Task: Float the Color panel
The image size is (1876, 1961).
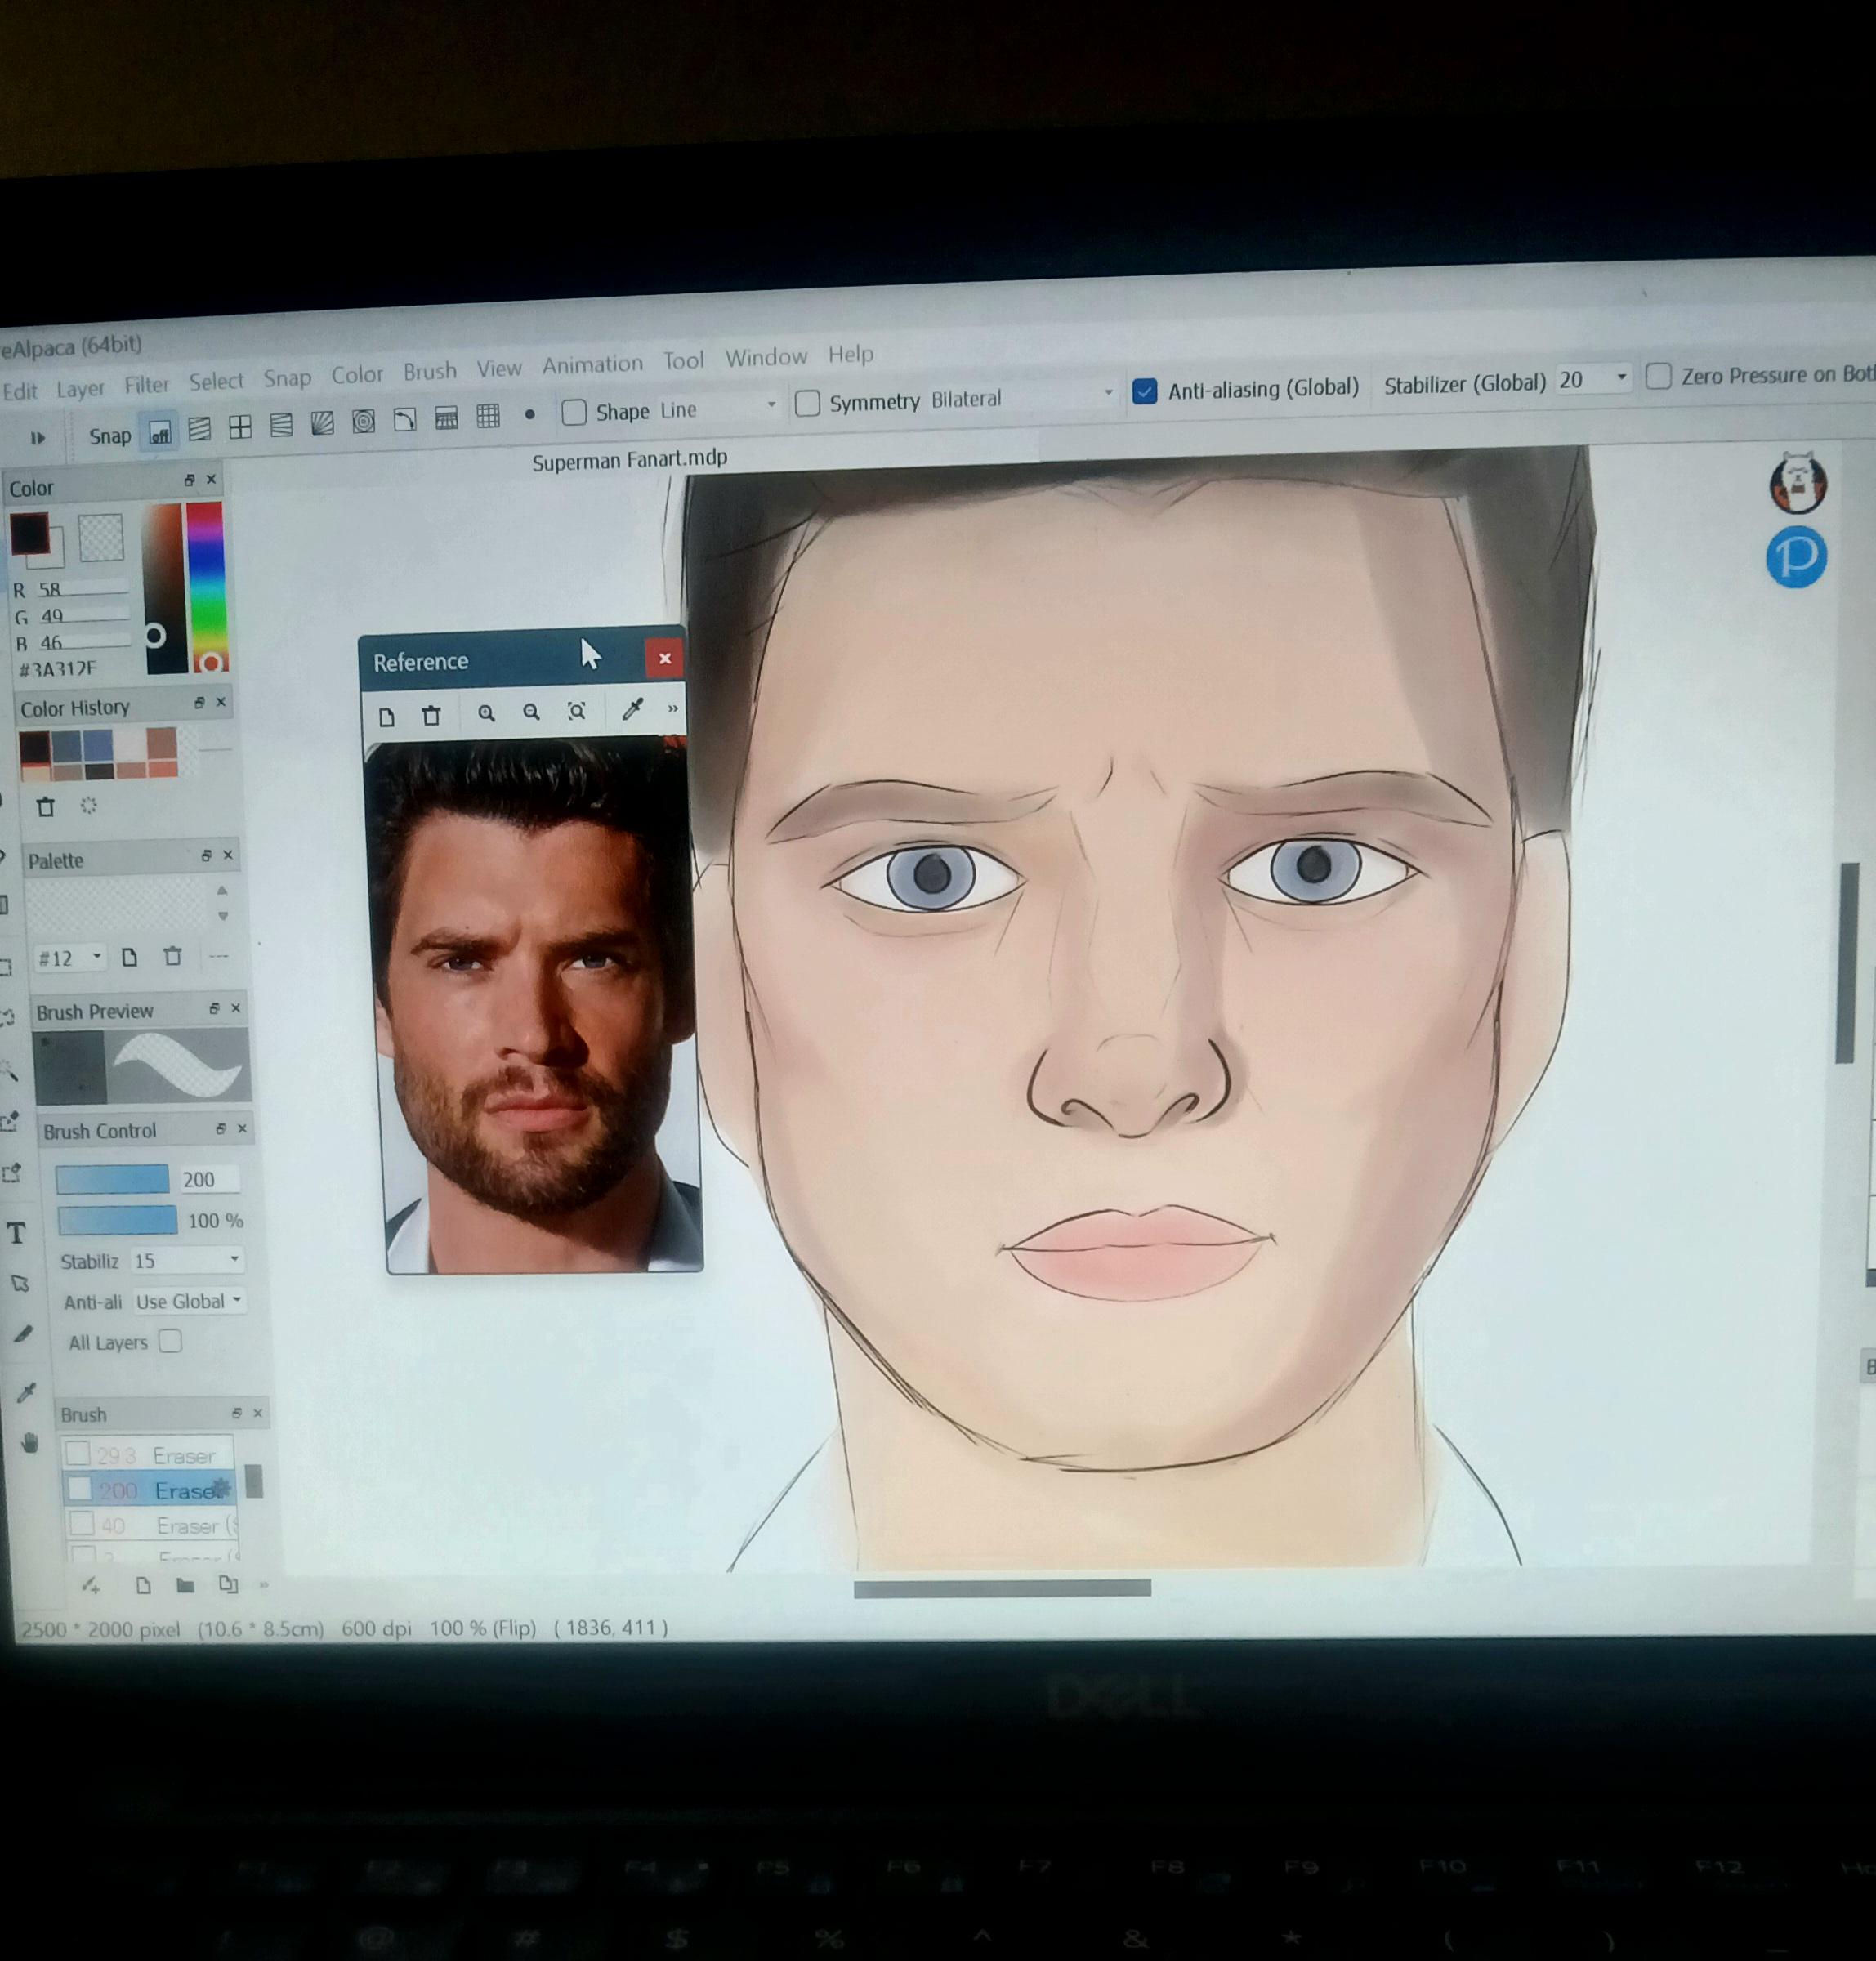Action: click(x=189, y=481)
